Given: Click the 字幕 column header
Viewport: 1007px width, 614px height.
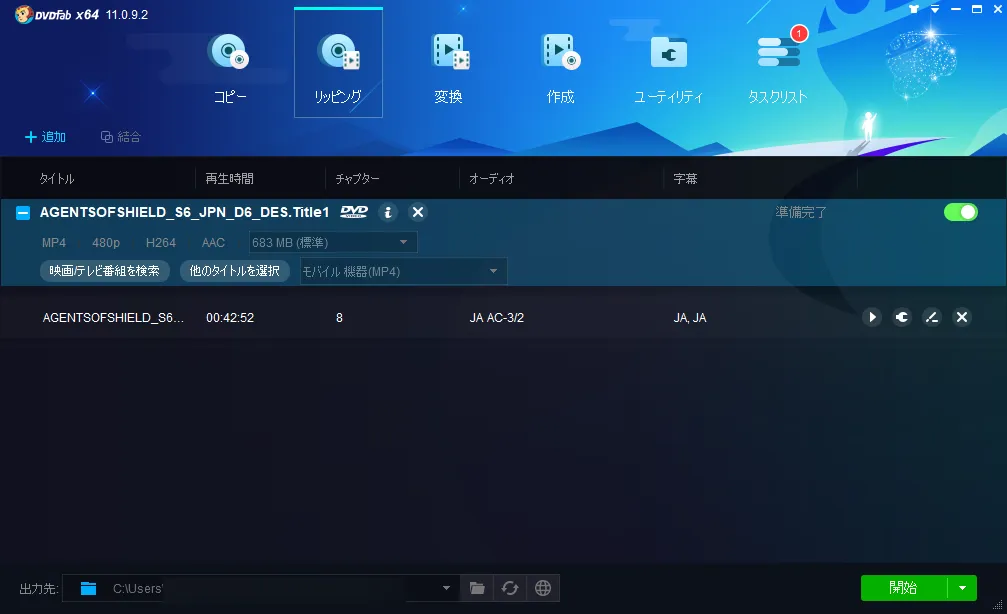Looking at the screenshot, I should (685, 179).
